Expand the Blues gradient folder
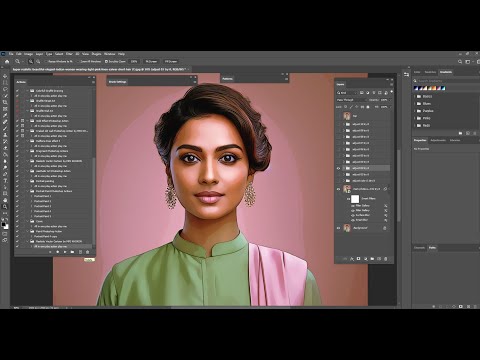Image resolution: width=480 pixels, height=360 pixels. 415,104
